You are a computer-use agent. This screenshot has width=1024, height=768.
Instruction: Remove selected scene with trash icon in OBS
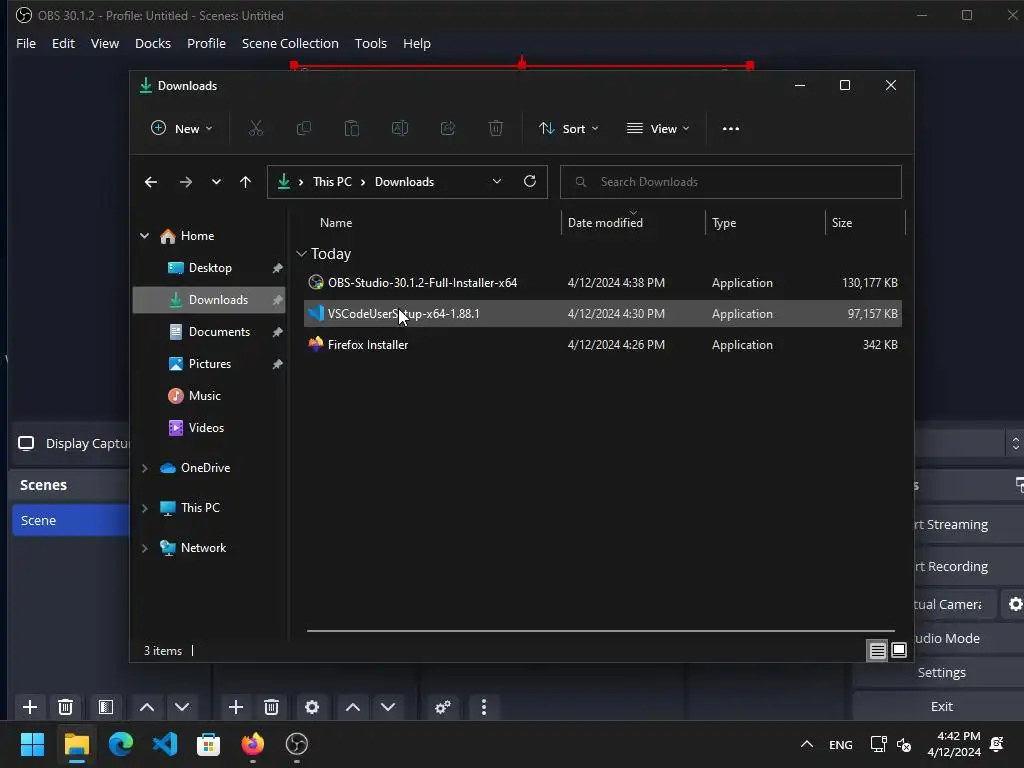click(x=65, y=707)
